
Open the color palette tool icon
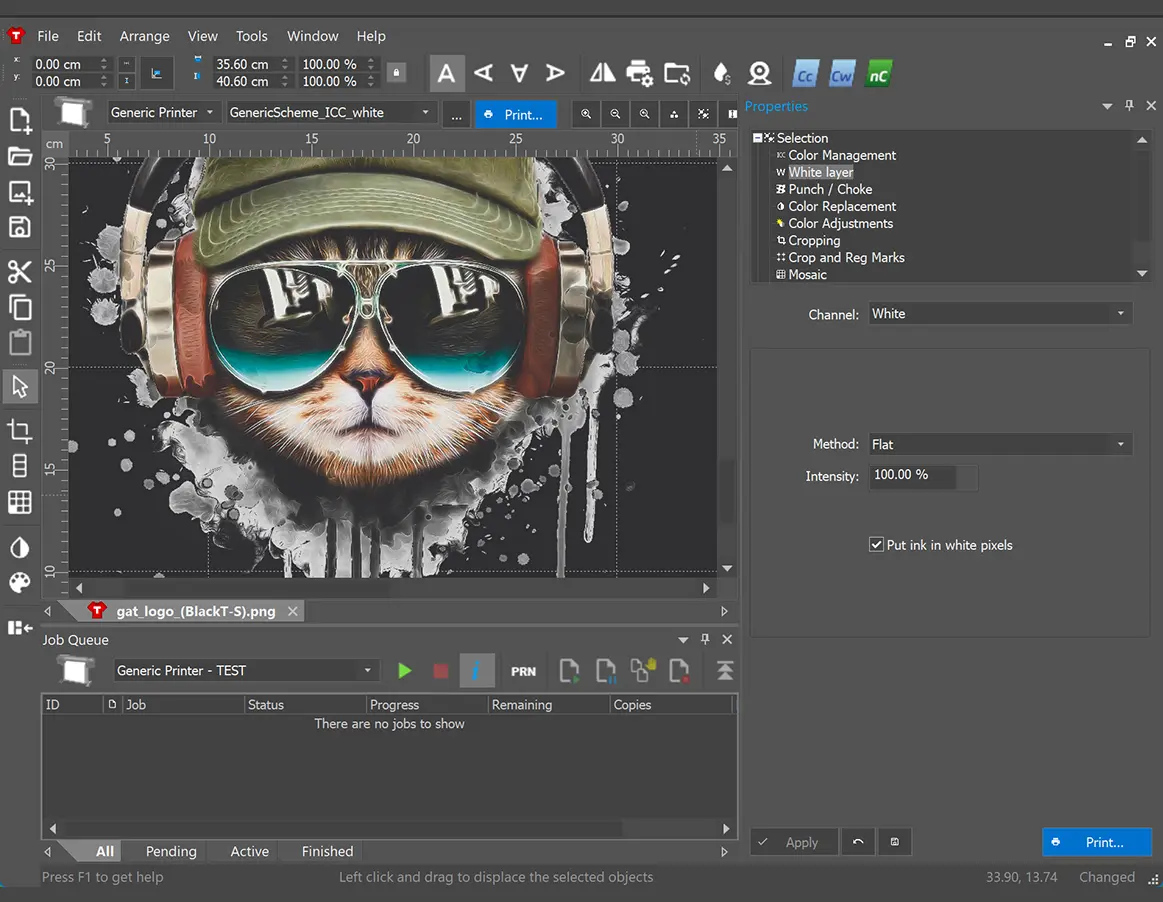[x=20, y=583]
